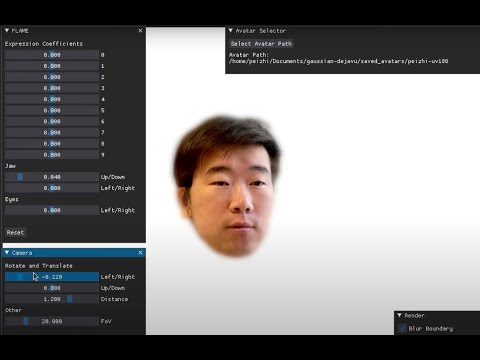Screen dimensions: 480x360
Task: Click the Eyes Left/Right slider
Action: point(52,210)
